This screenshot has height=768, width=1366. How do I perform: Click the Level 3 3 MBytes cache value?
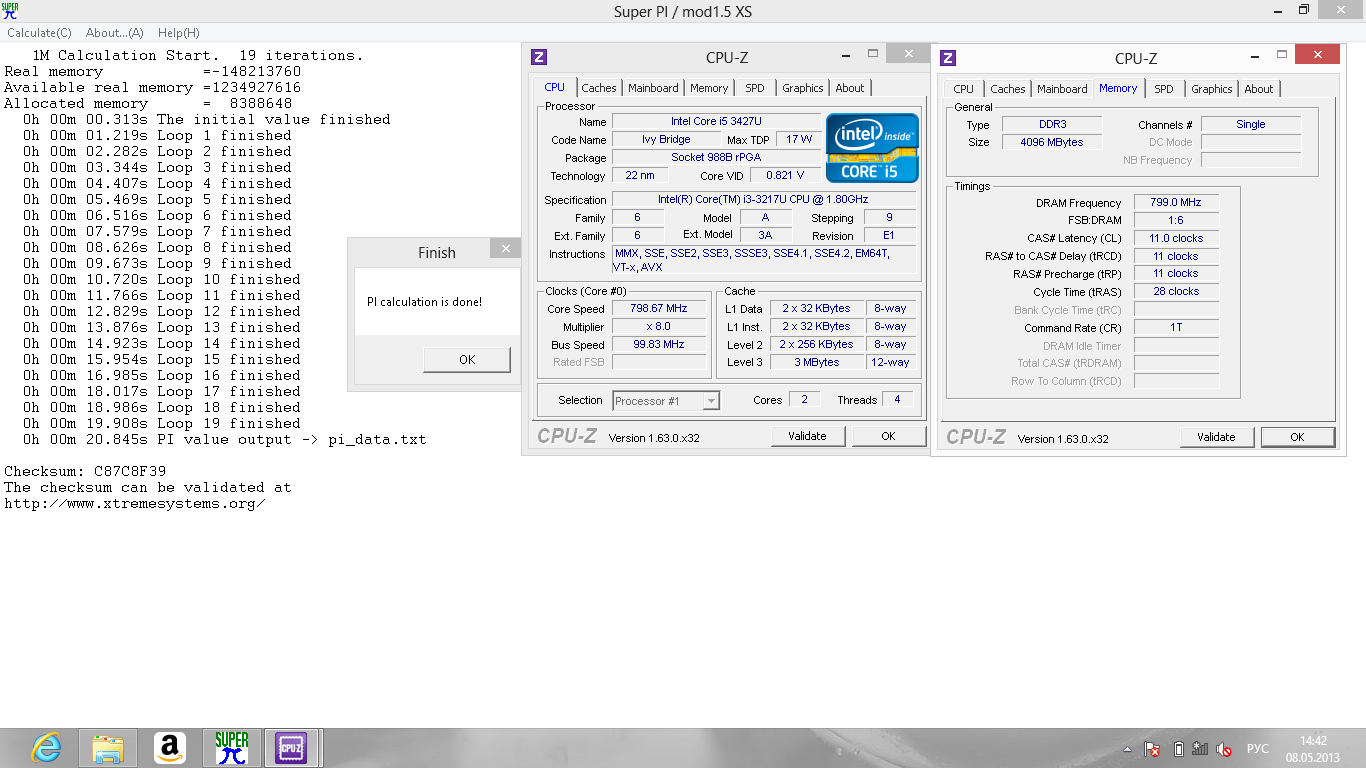coord(816,362)
